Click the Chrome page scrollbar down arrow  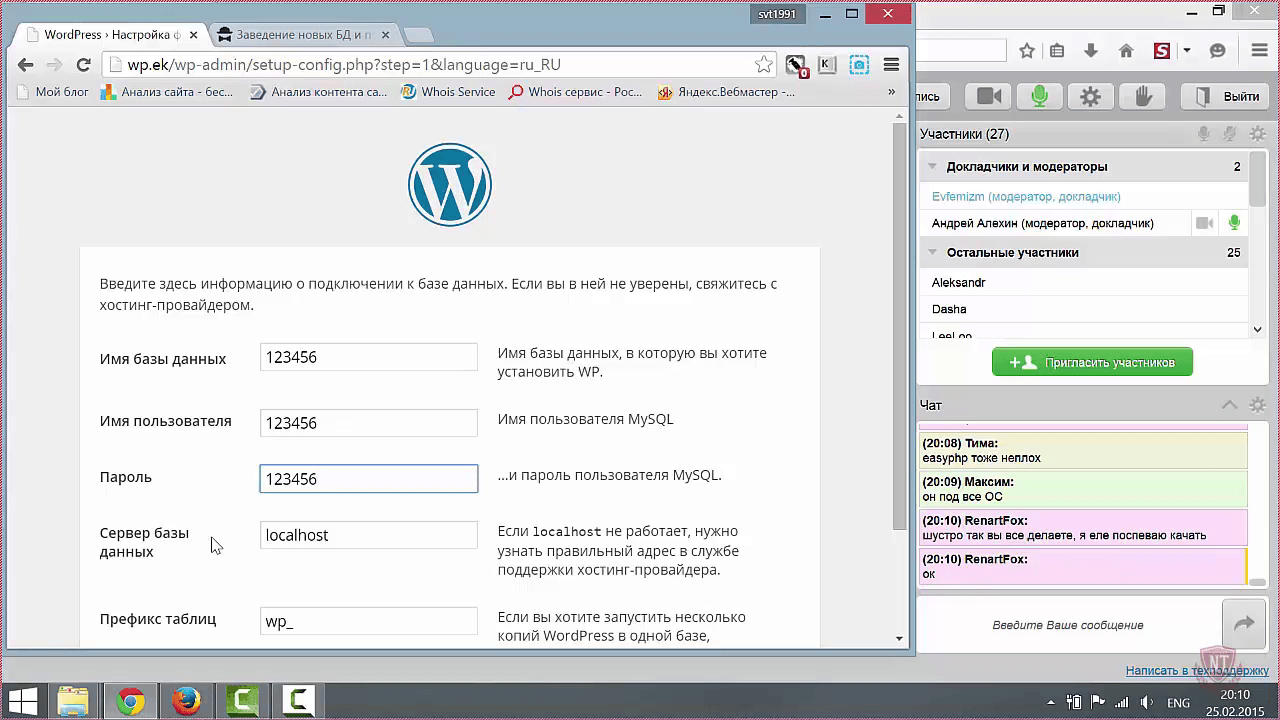pos(899,638)
